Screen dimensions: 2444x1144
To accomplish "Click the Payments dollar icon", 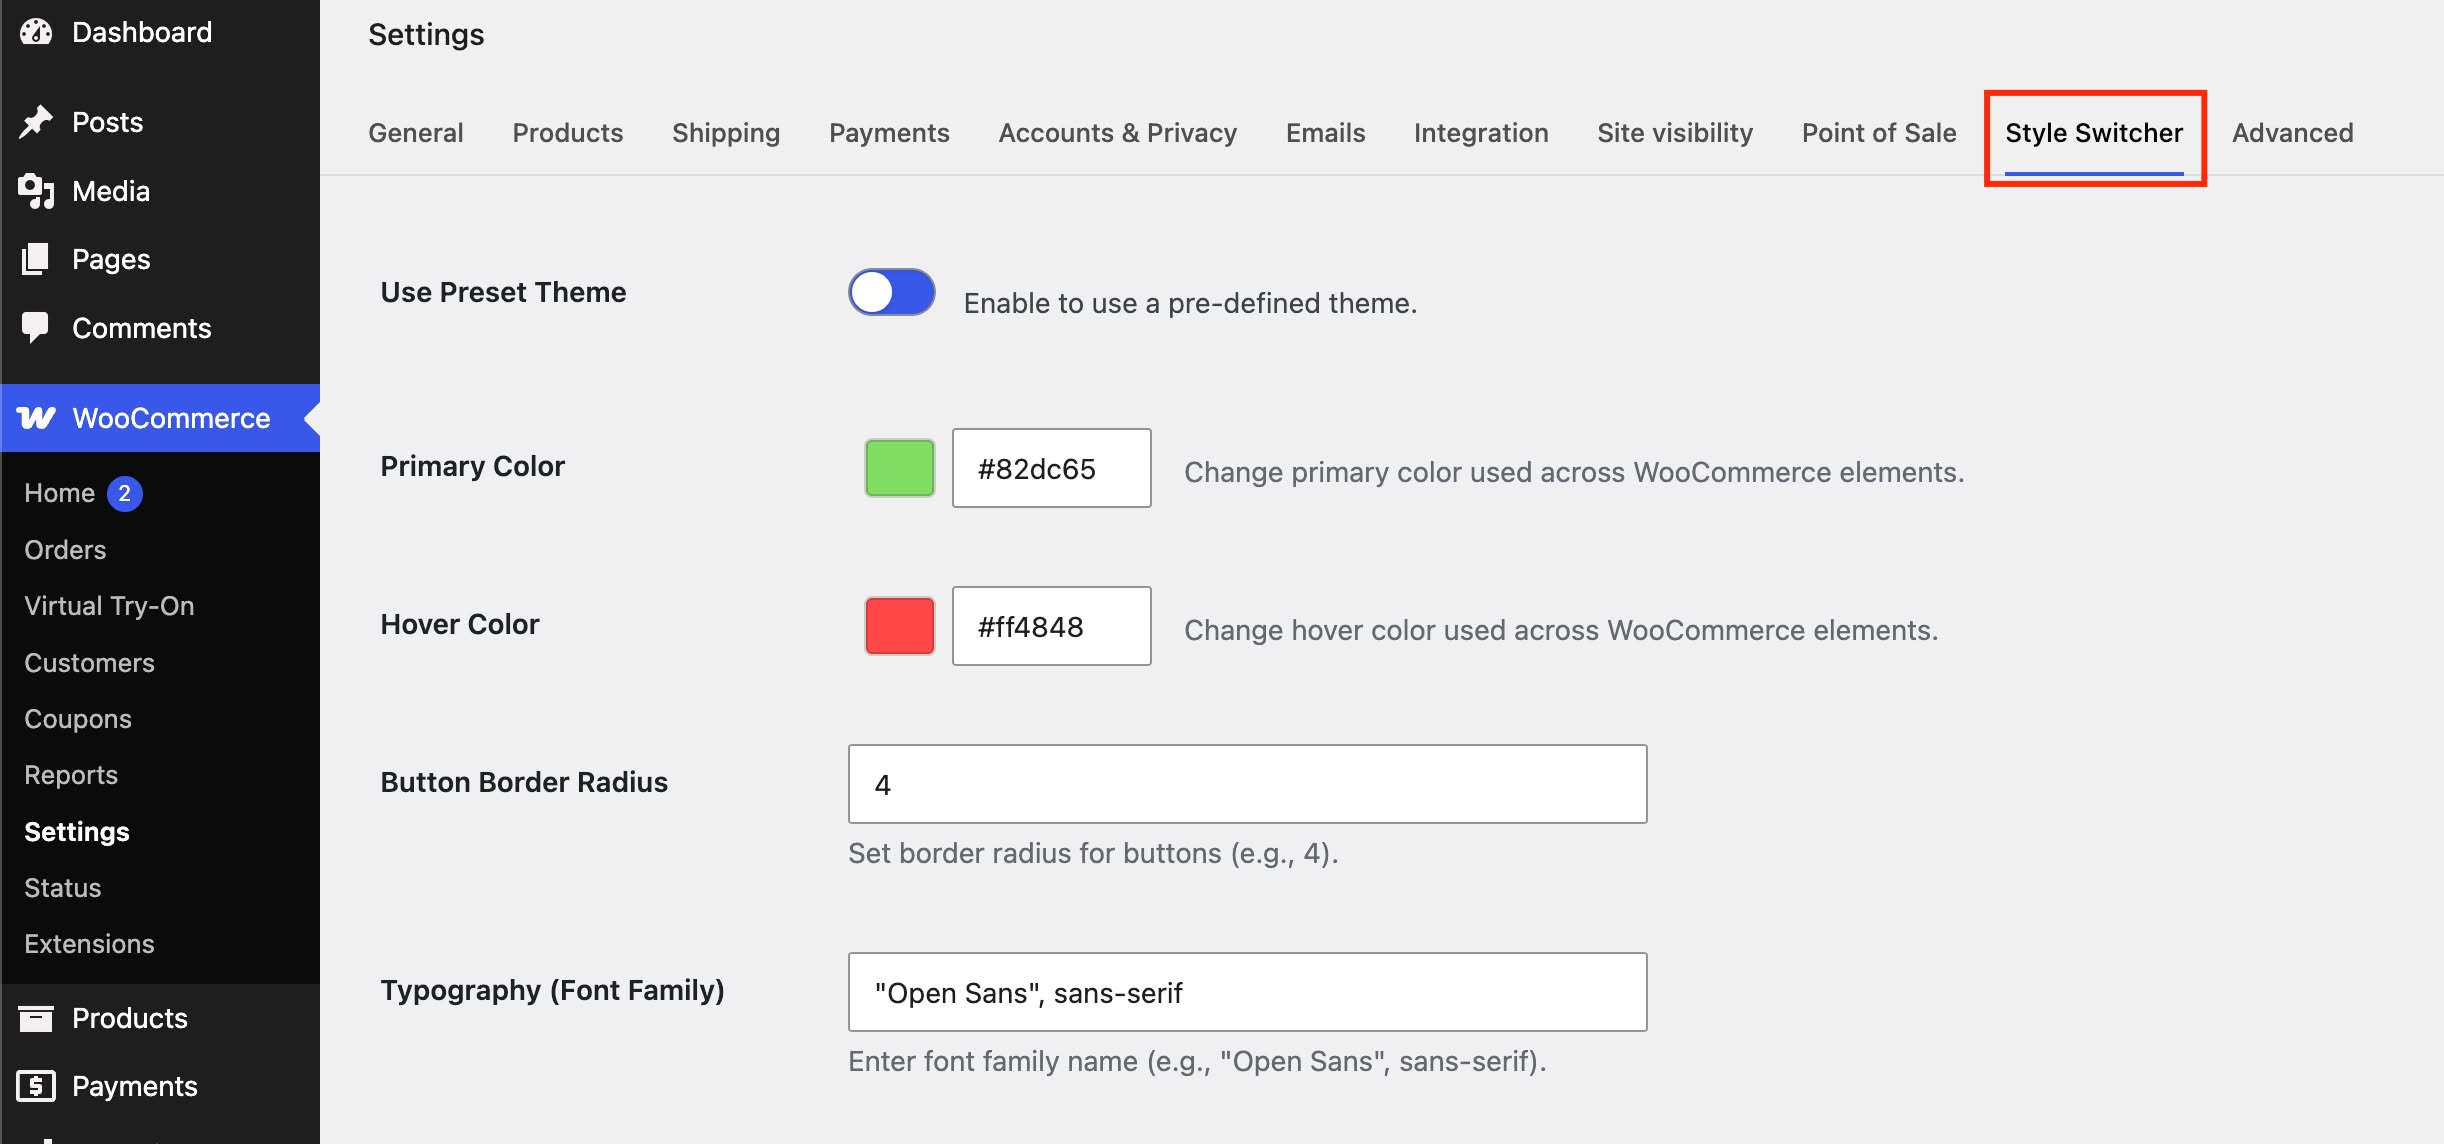I will tap(36, 1086).
